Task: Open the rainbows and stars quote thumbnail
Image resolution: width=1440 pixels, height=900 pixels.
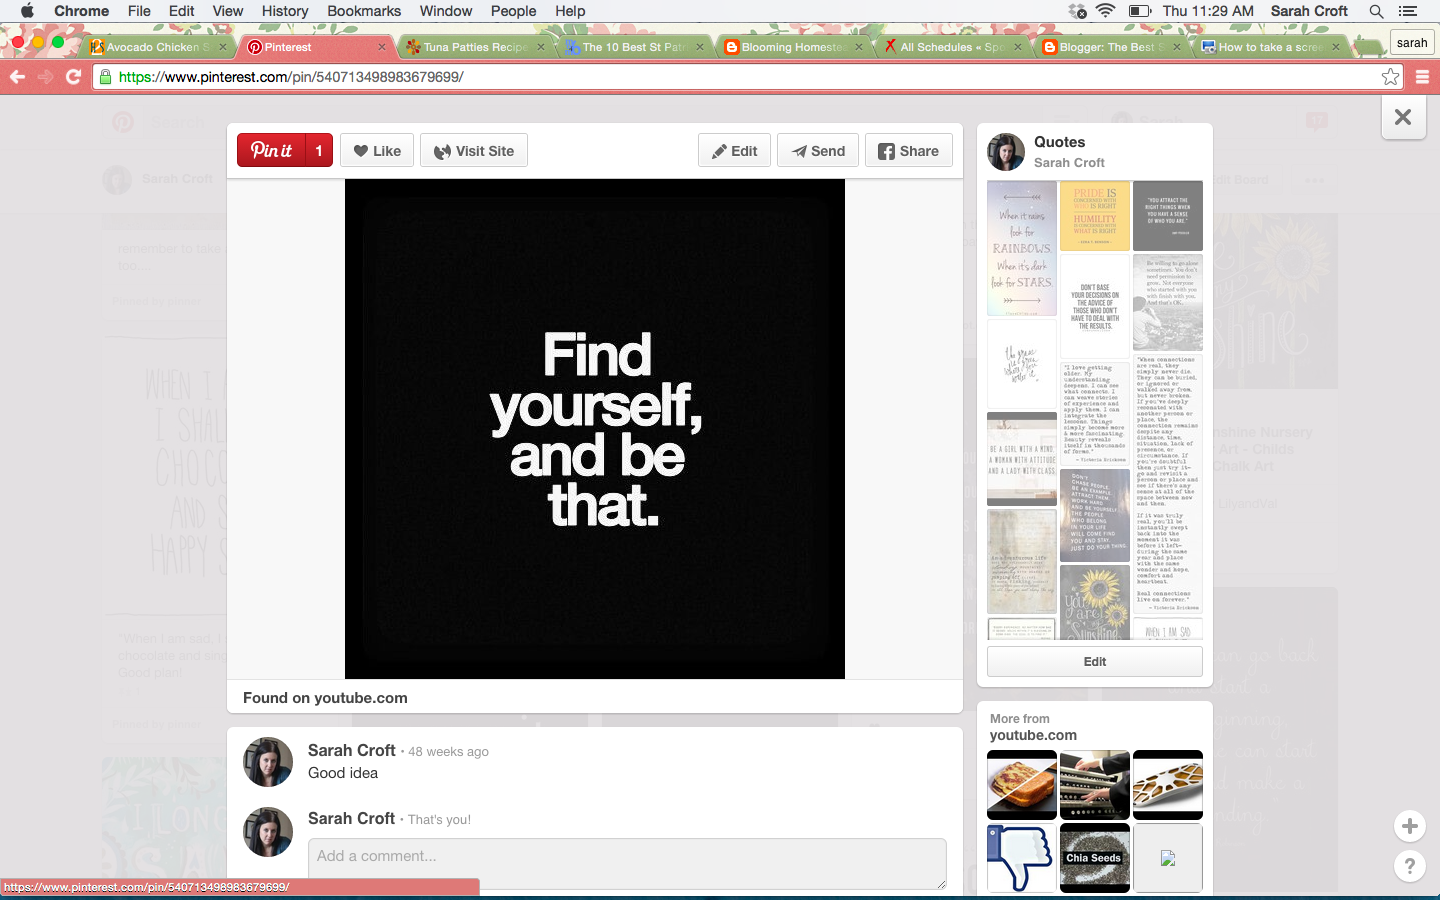Action: point(1022,248)
